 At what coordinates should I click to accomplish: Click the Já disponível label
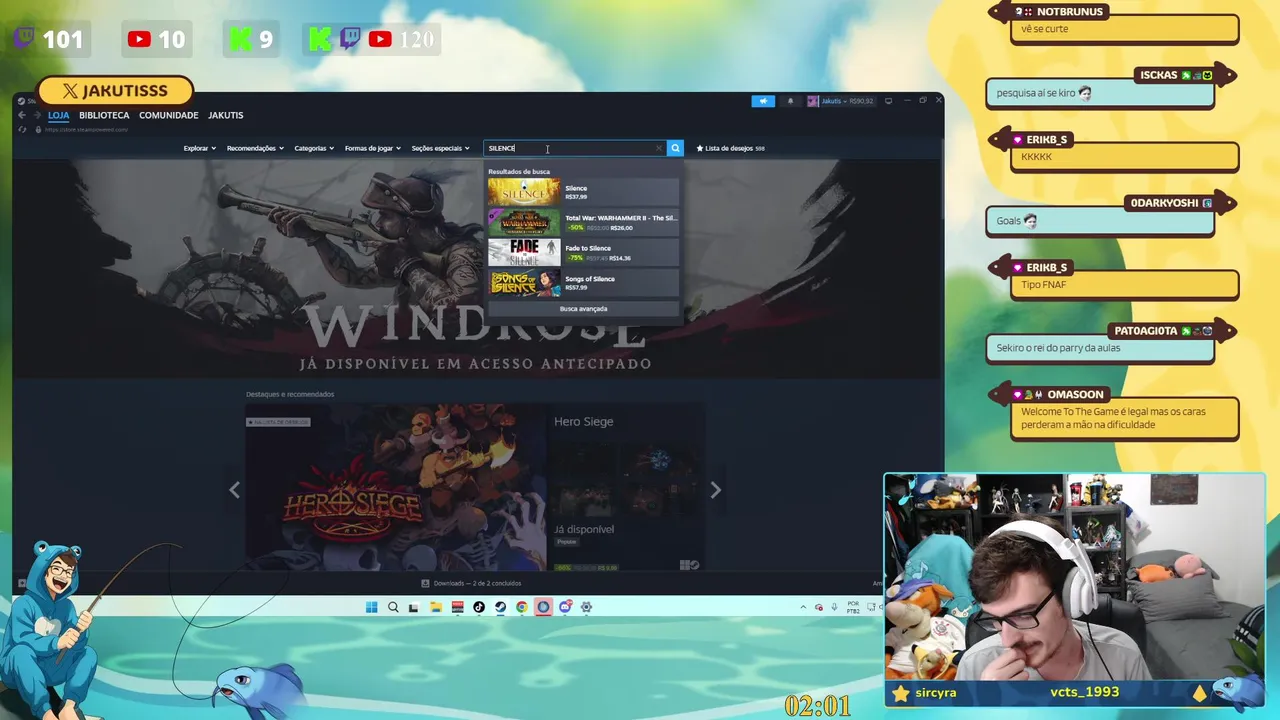583,529
